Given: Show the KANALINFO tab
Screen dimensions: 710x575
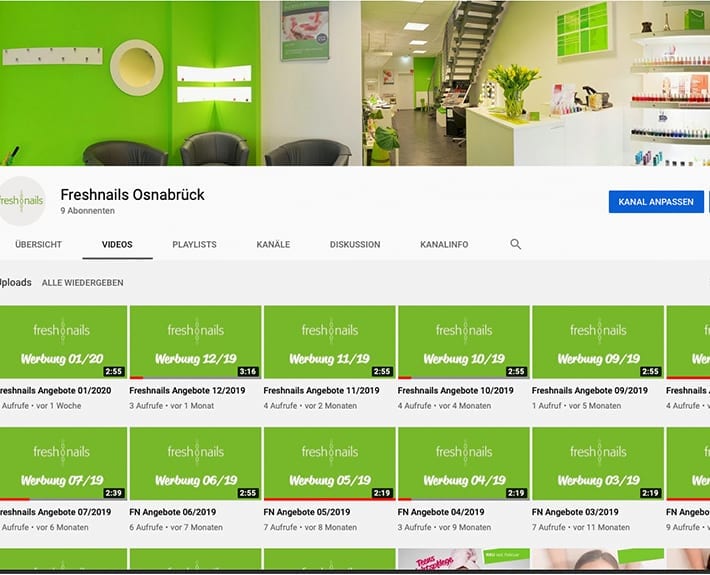Looking at the screenshot, I should tap(444, 244).
